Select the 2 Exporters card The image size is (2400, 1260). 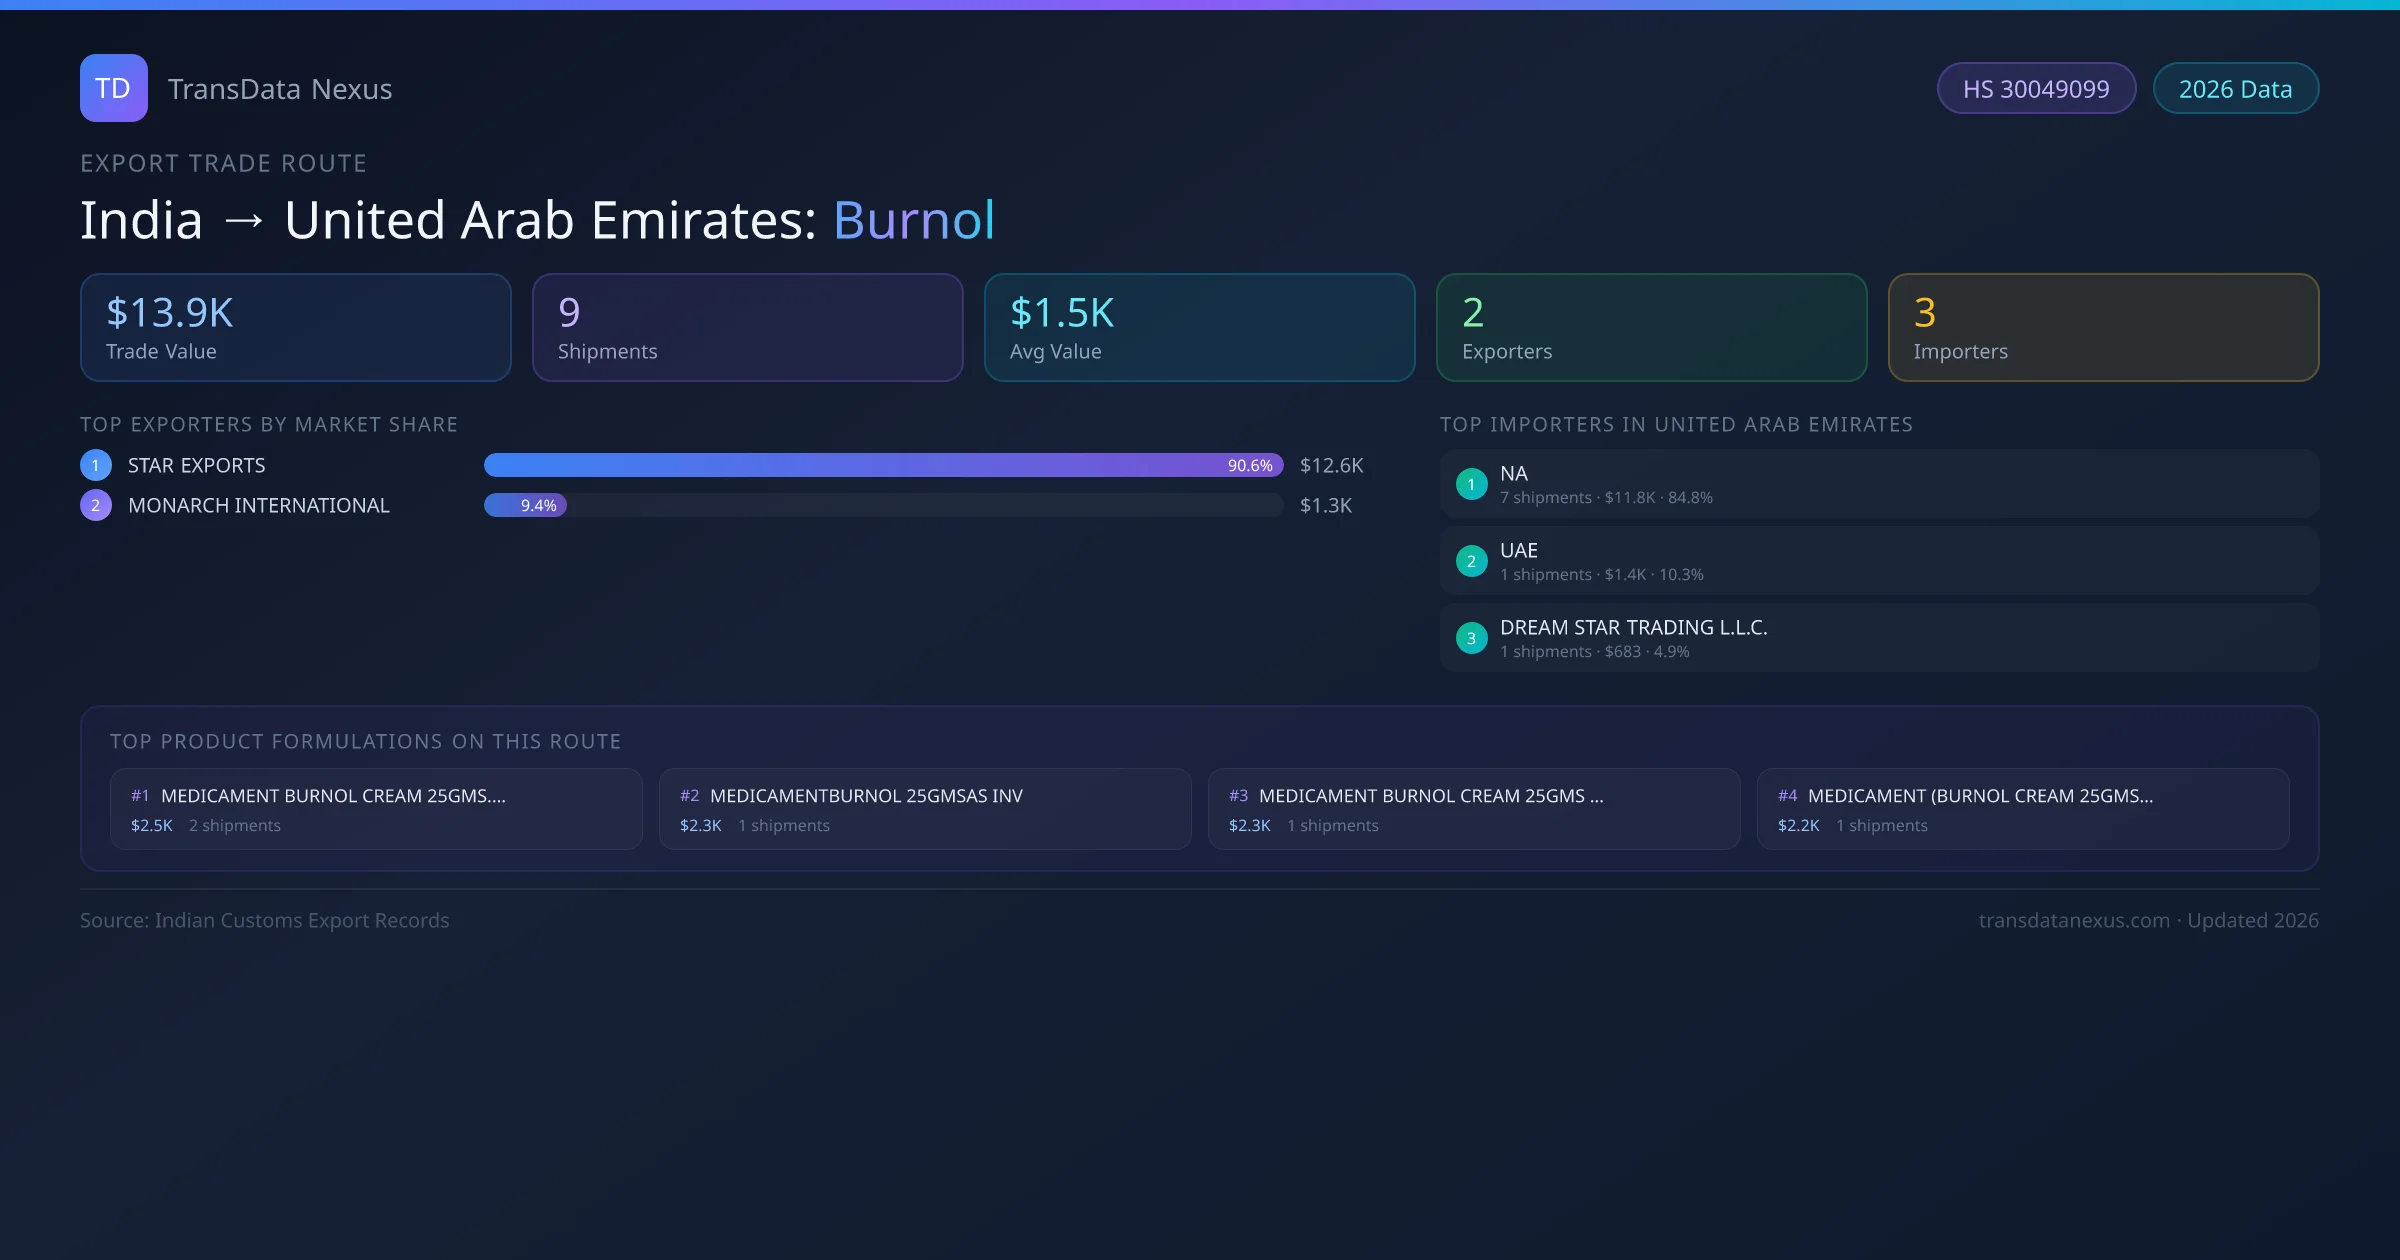click(x=1651, y=328)
